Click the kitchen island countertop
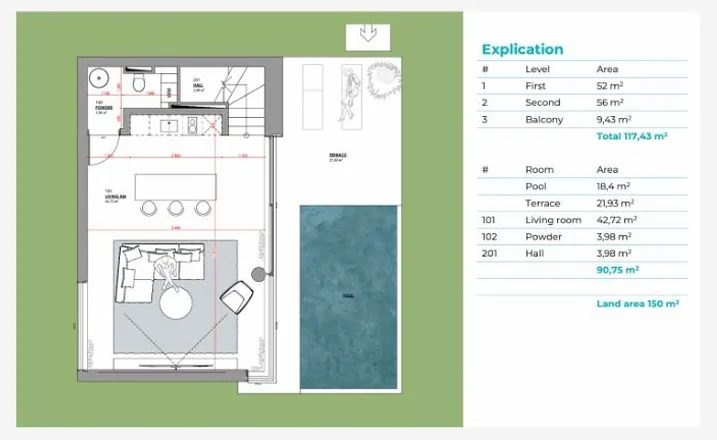 coord(176,185)
